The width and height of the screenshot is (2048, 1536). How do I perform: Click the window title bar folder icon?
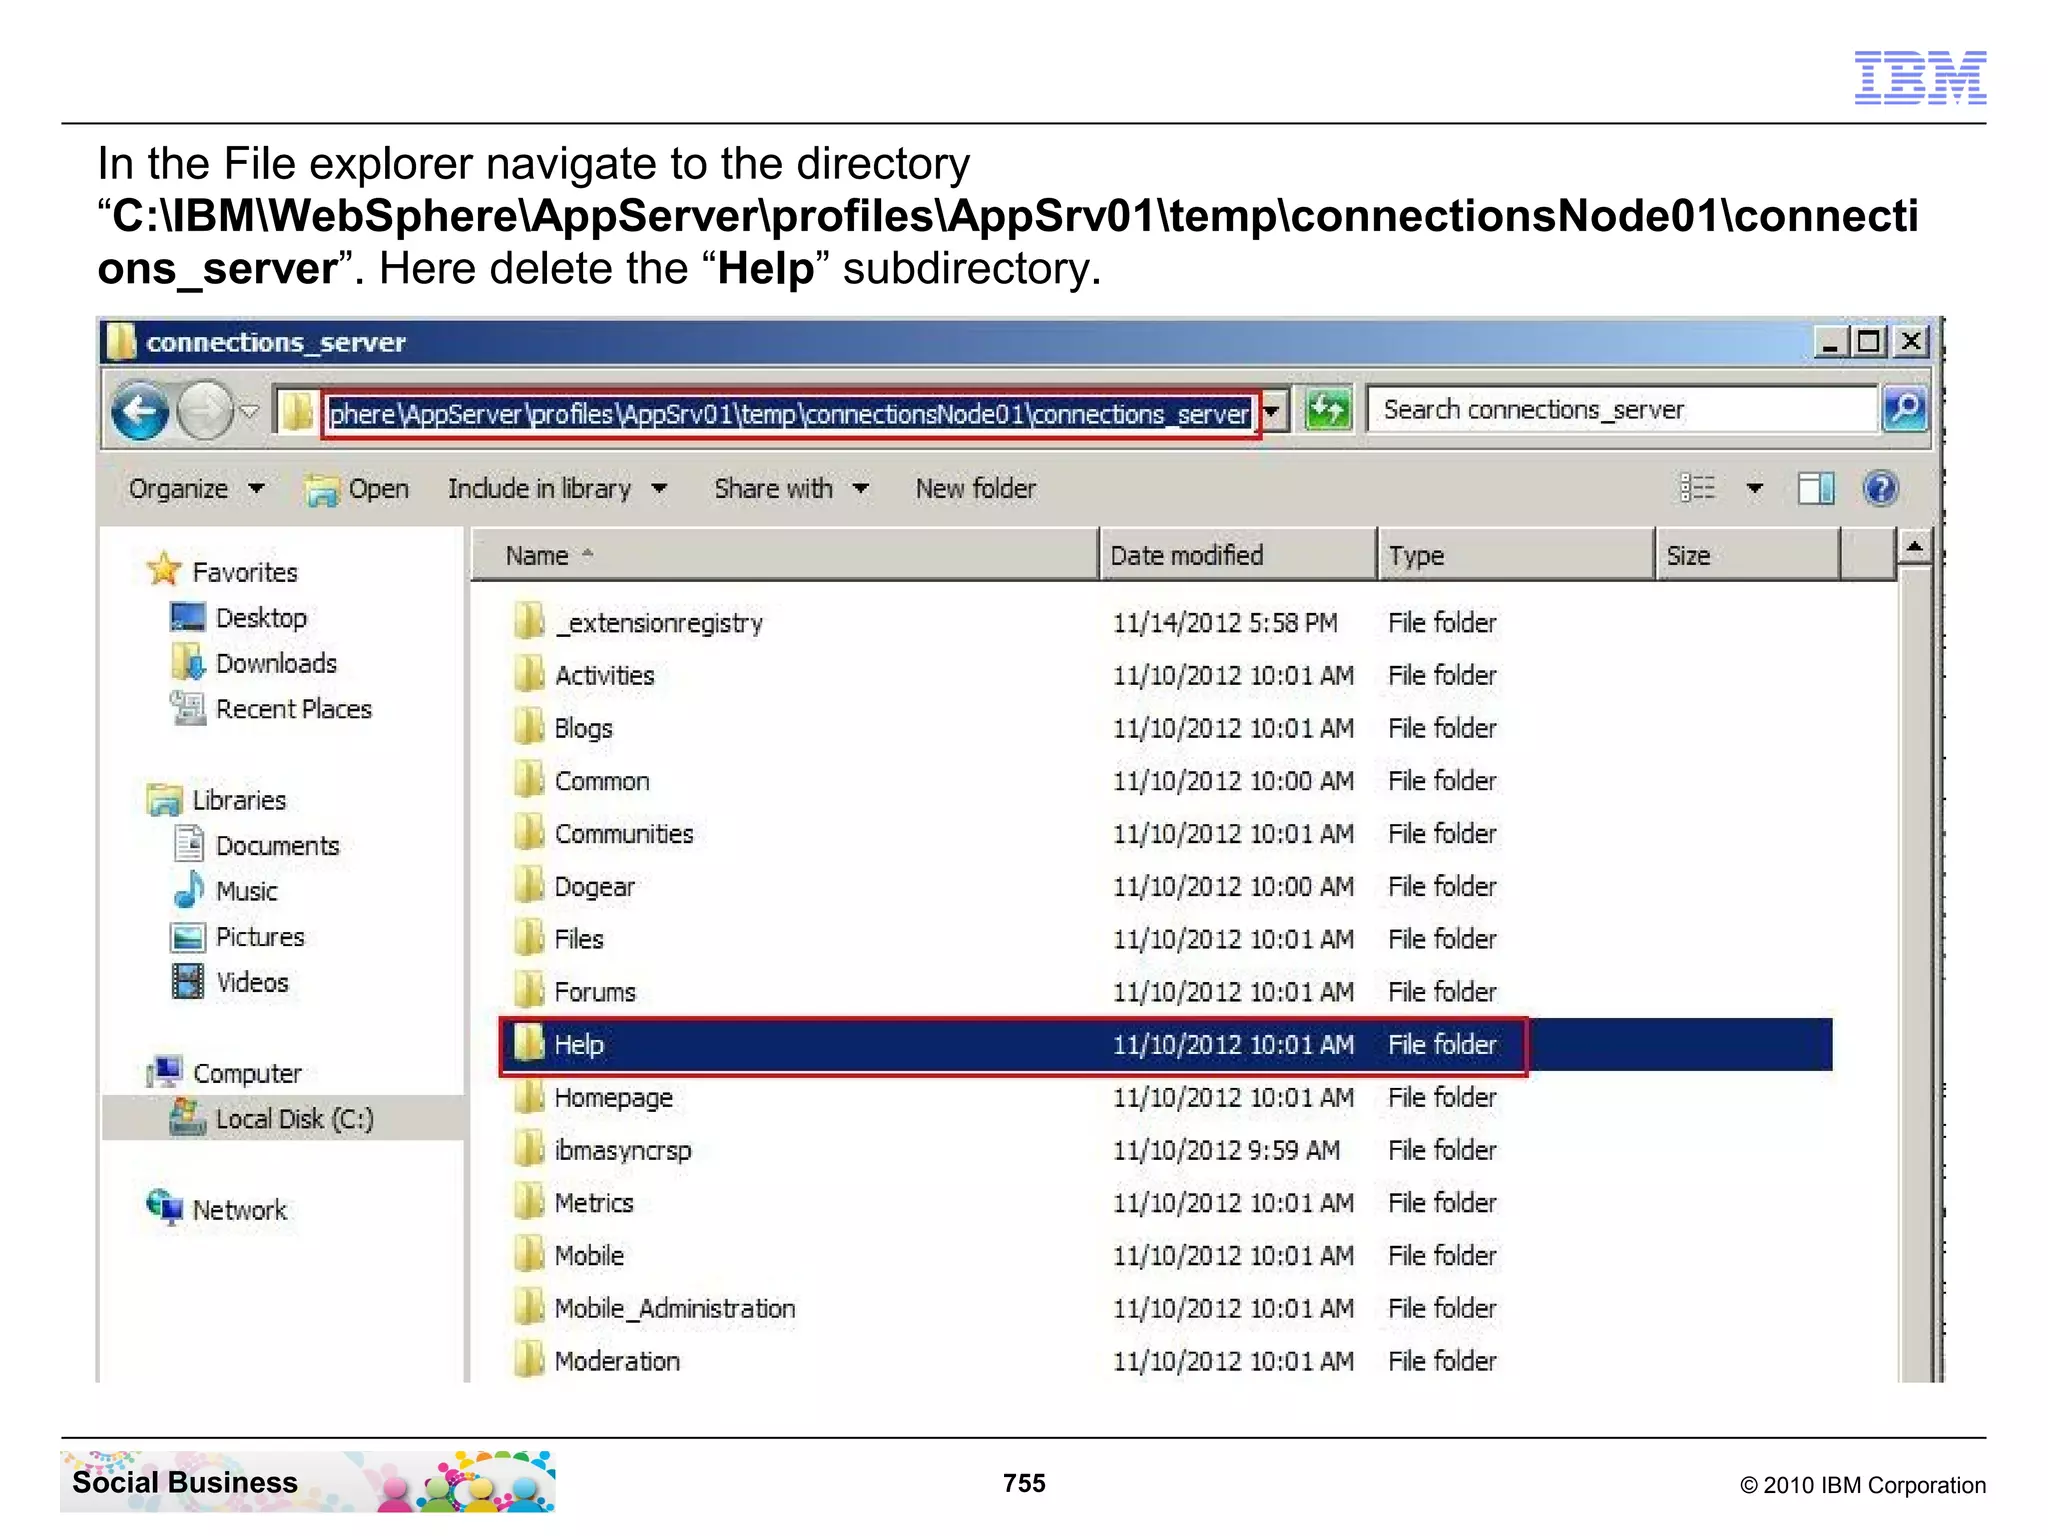[120, 342]
